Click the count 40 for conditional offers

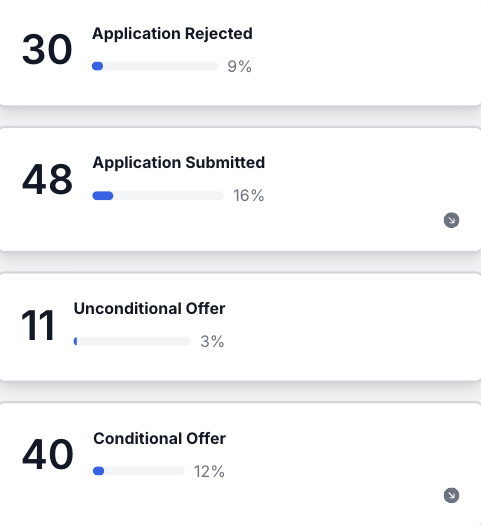48,454
